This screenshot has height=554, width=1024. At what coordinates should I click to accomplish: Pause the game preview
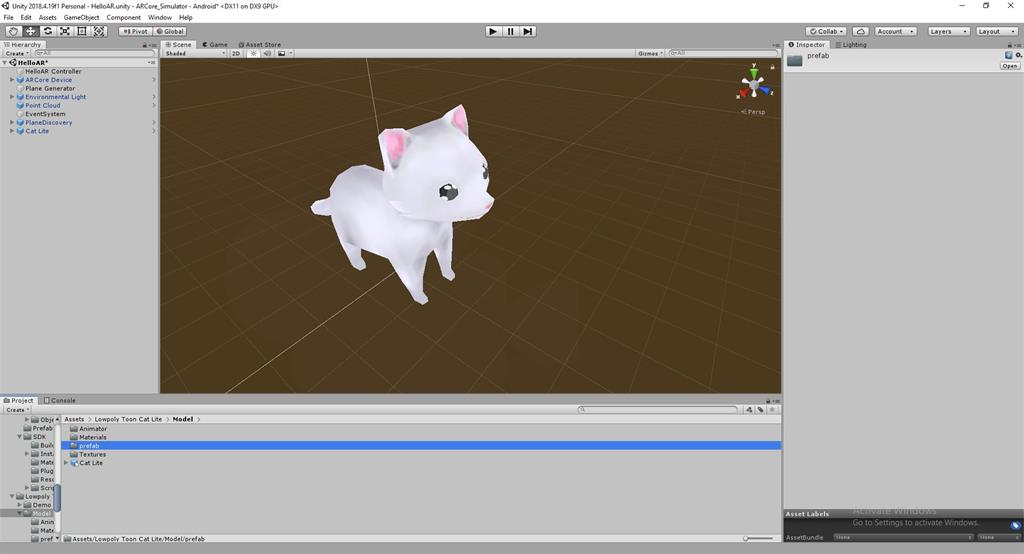coord(511,31)
